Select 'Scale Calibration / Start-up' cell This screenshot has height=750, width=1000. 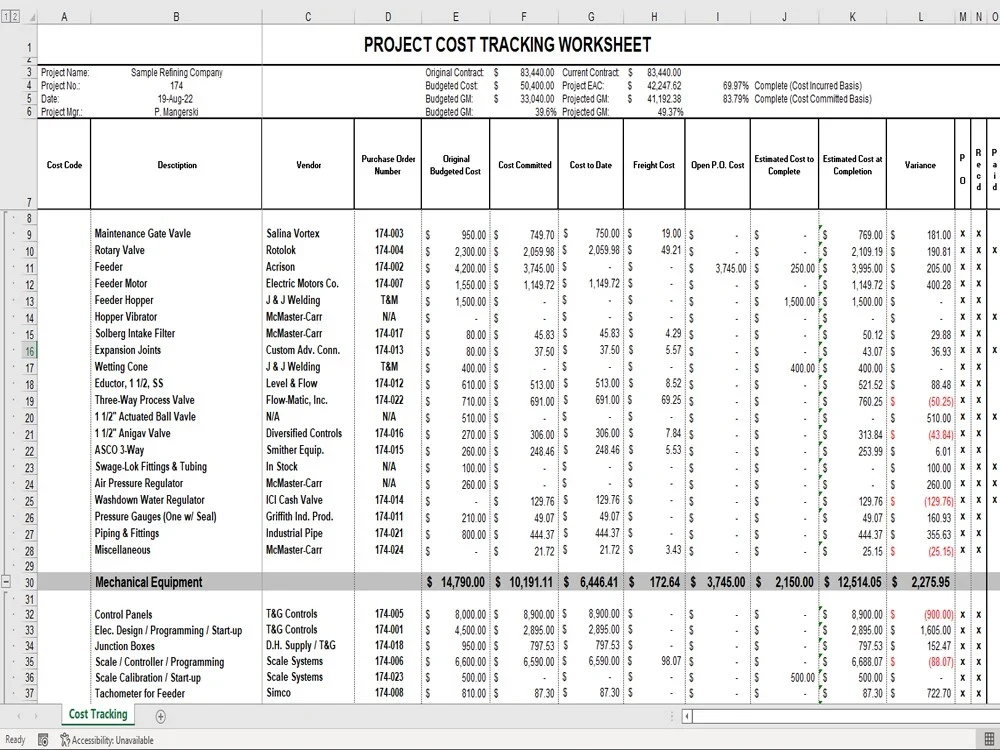tap(176, 677)
